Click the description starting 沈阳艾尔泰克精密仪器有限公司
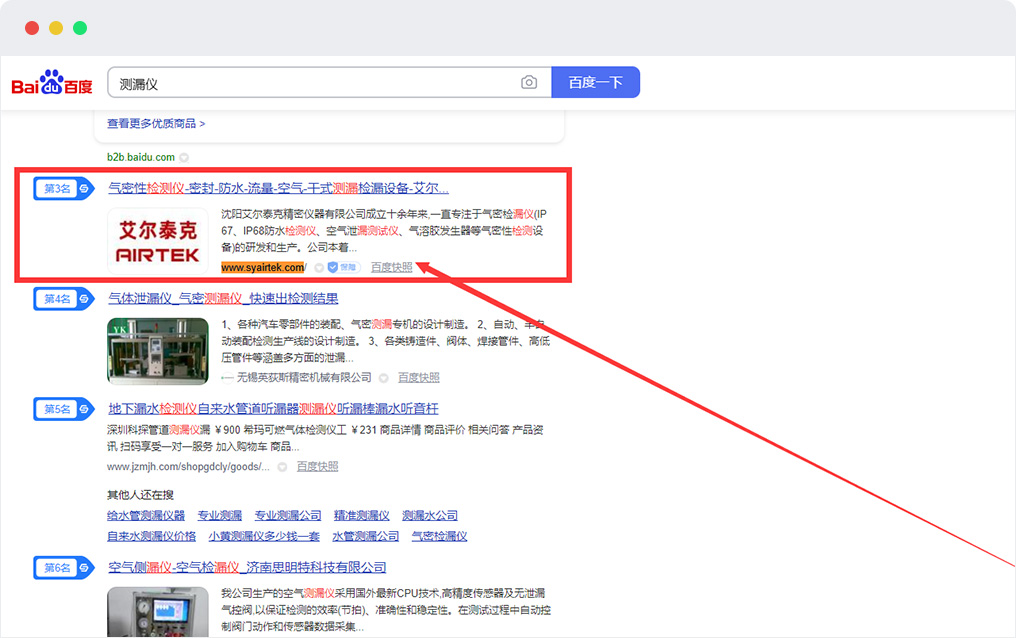The width and height of the screenshot is (1016, 638). click(384, 231)
